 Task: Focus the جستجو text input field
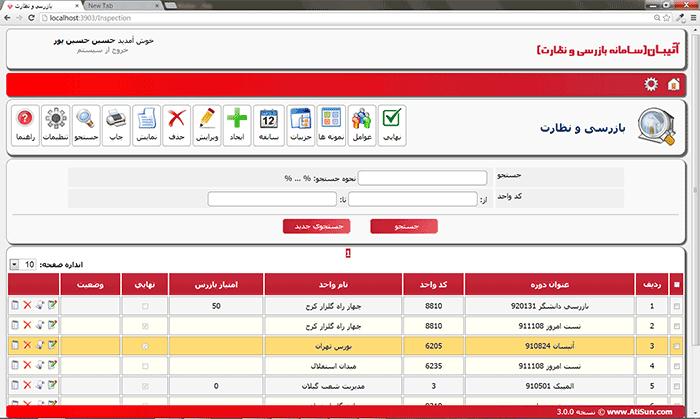tap(422, 178)
